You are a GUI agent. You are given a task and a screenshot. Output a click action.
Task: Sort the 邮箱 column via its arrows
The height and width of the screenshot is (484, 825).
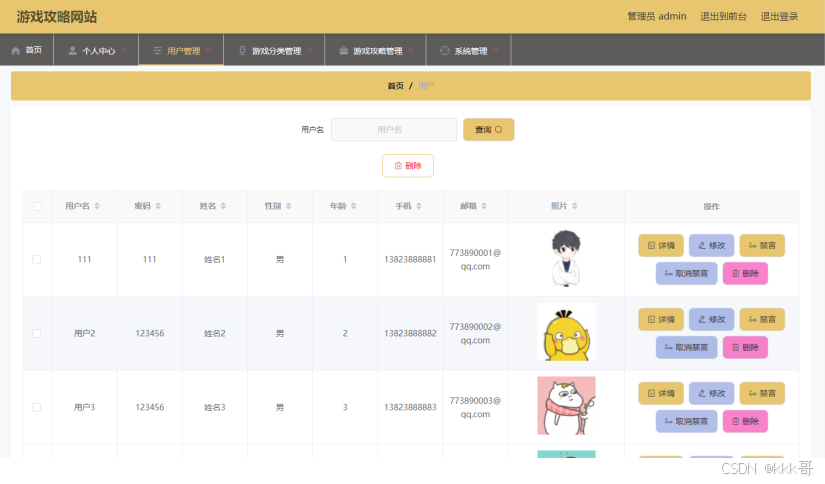click(x=484, y=206)
